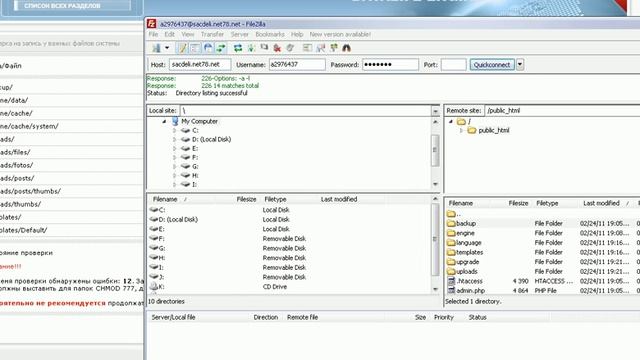Click the local file list scrollbar
Image resolution: width=640 pixels, height=360 pixels.
pyautogui.click(x=436, y=240)
